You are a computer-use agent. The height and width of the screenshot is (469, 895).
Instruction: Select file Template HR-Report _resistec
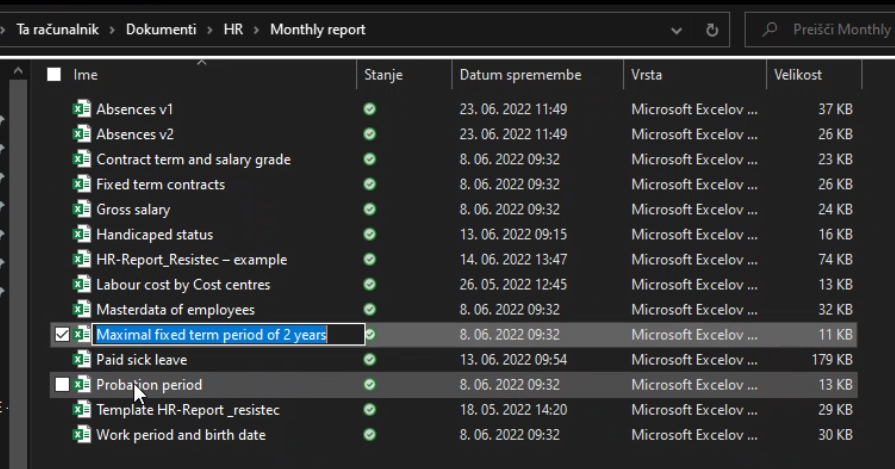click(x=188, y=410)
